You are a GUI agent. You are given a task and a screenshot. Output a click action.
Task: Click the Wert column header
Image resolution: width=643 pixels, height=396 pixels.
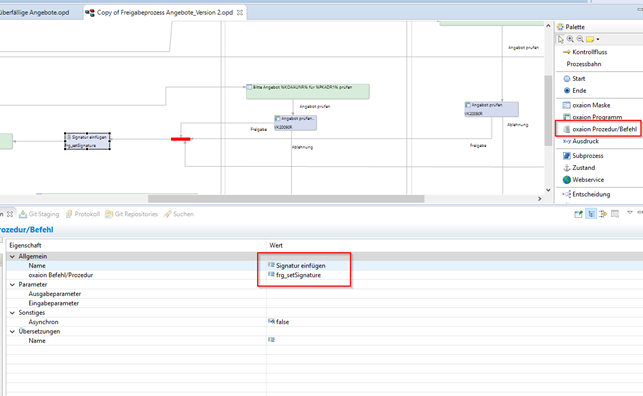[454, 245]
